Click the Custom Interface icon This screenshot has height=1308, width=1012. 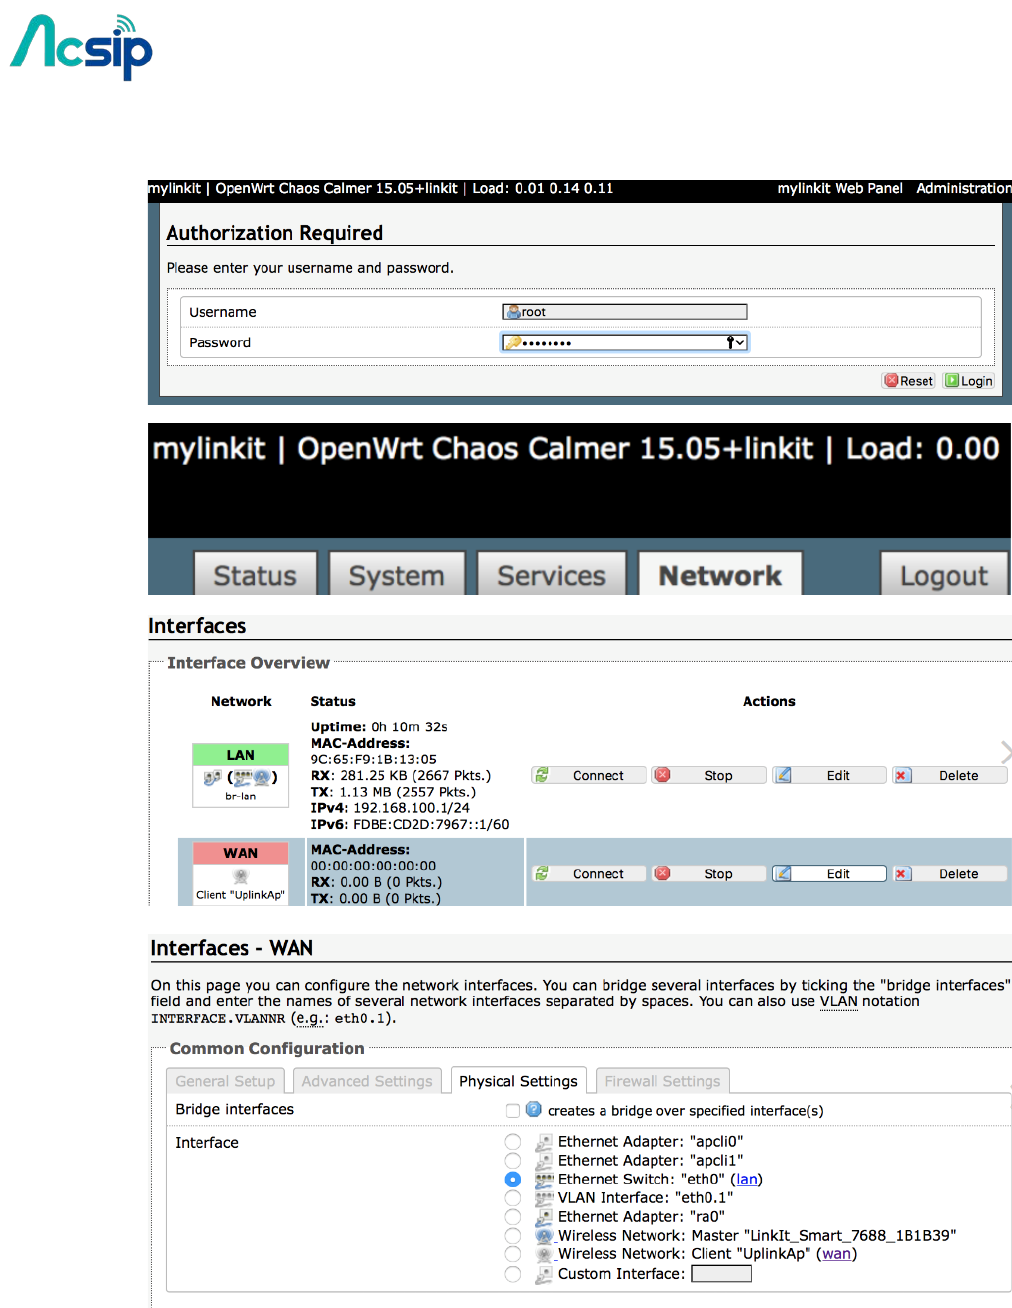pyautogui.click(x=544, y=1274)
